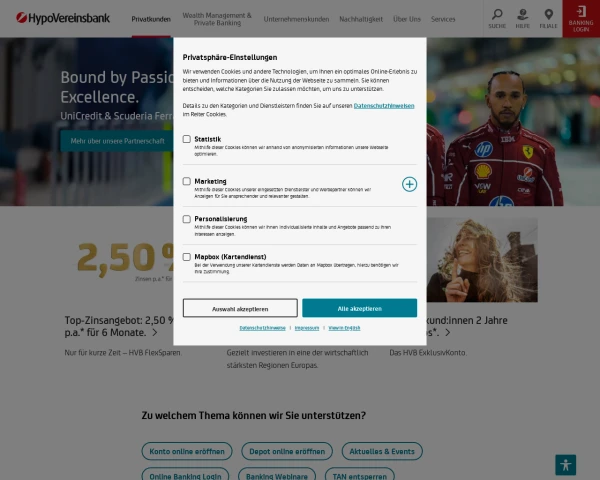Check the Mapbox (Kartendienst) checkbox
Viewport: 600px width, 480px height.
tap(187, 257)
